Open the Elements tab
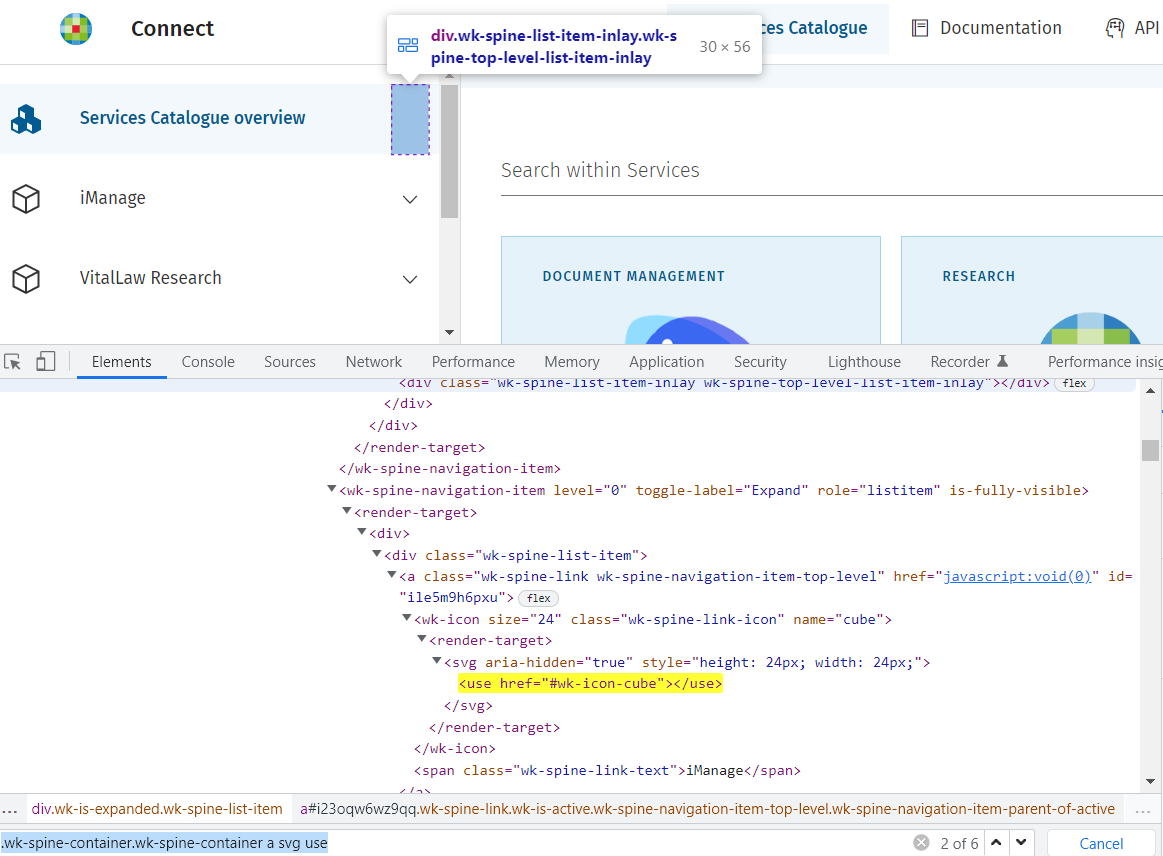Viewport: 1163px width, 856px height. click(122, 362)
